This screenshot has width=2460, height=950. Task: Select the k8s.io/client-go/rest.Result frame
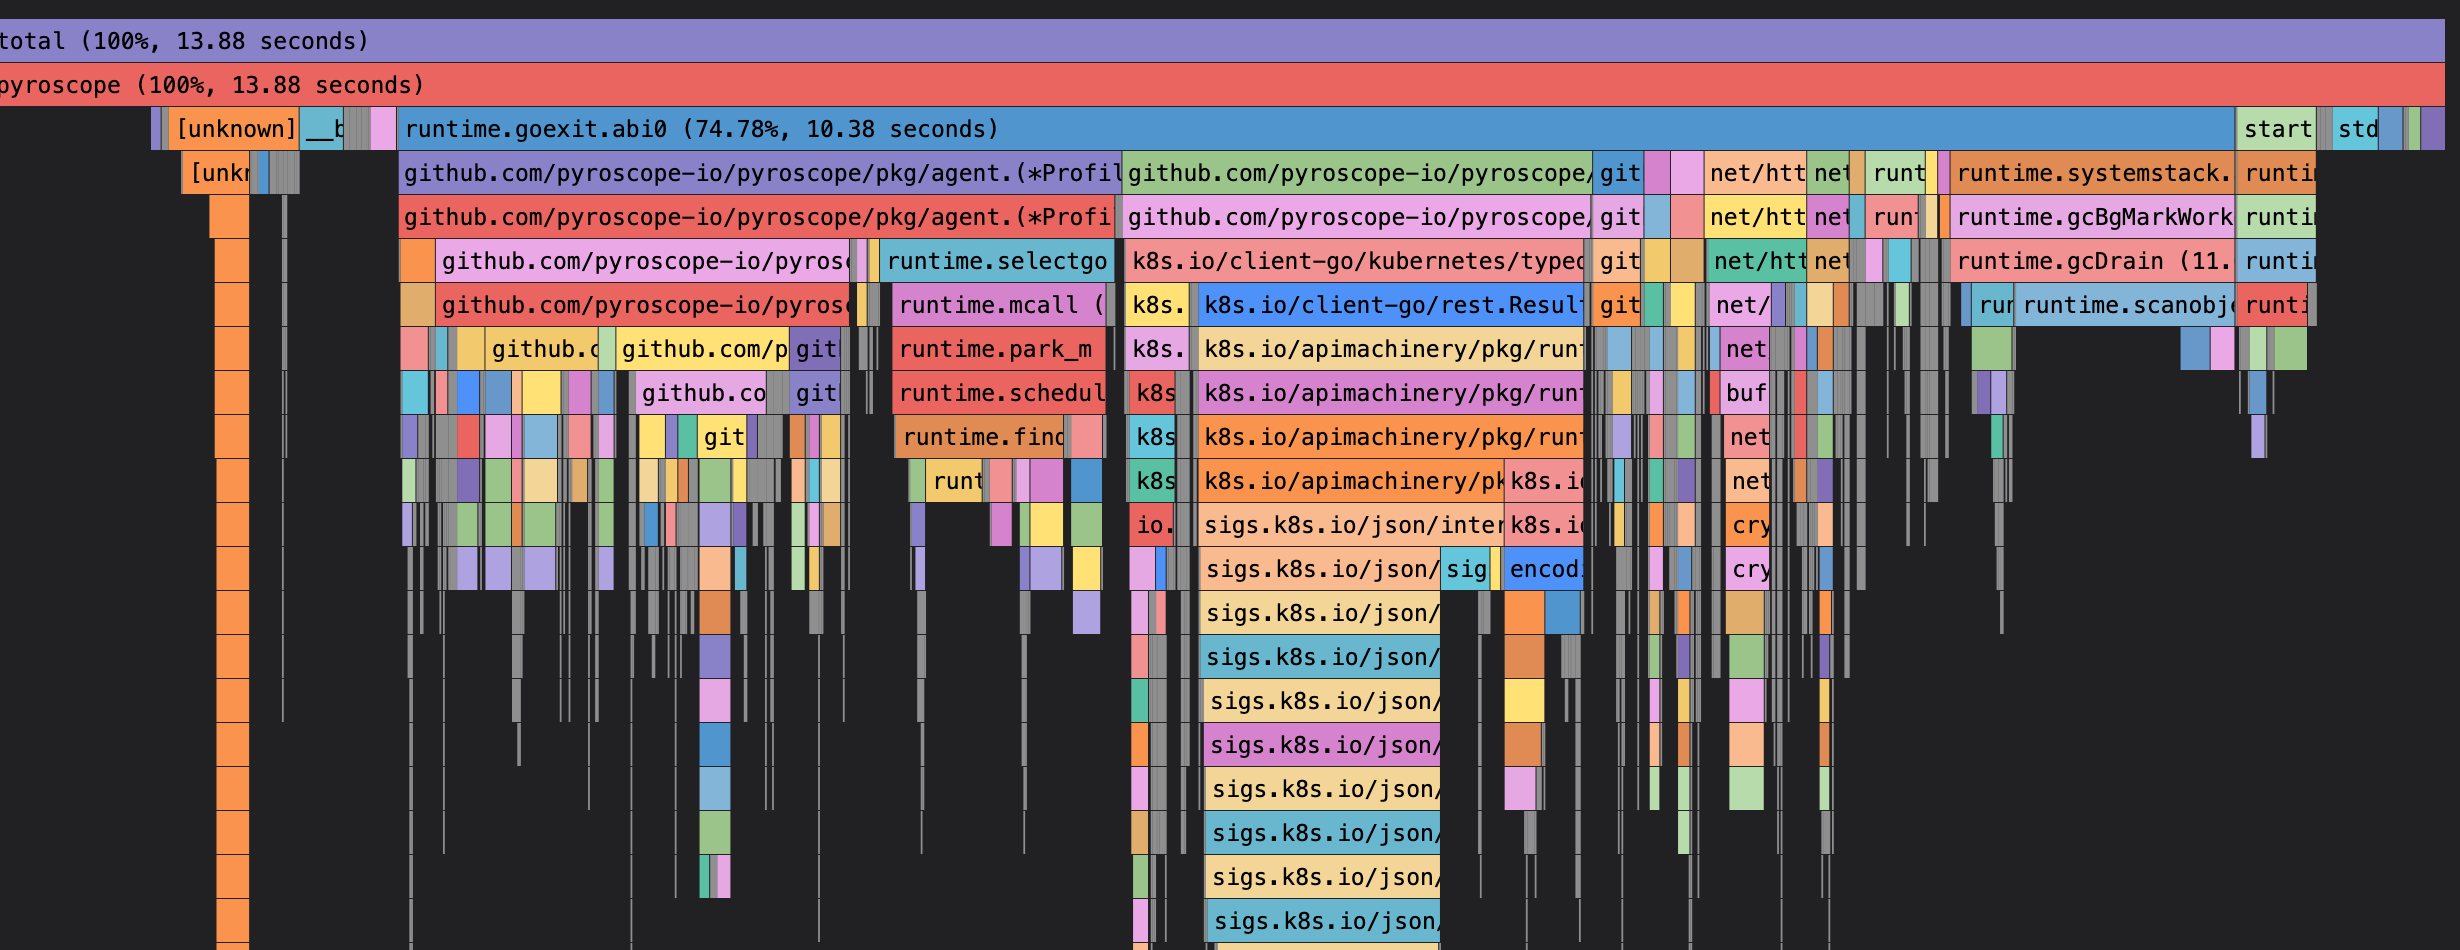click(x=1390, y=305)
